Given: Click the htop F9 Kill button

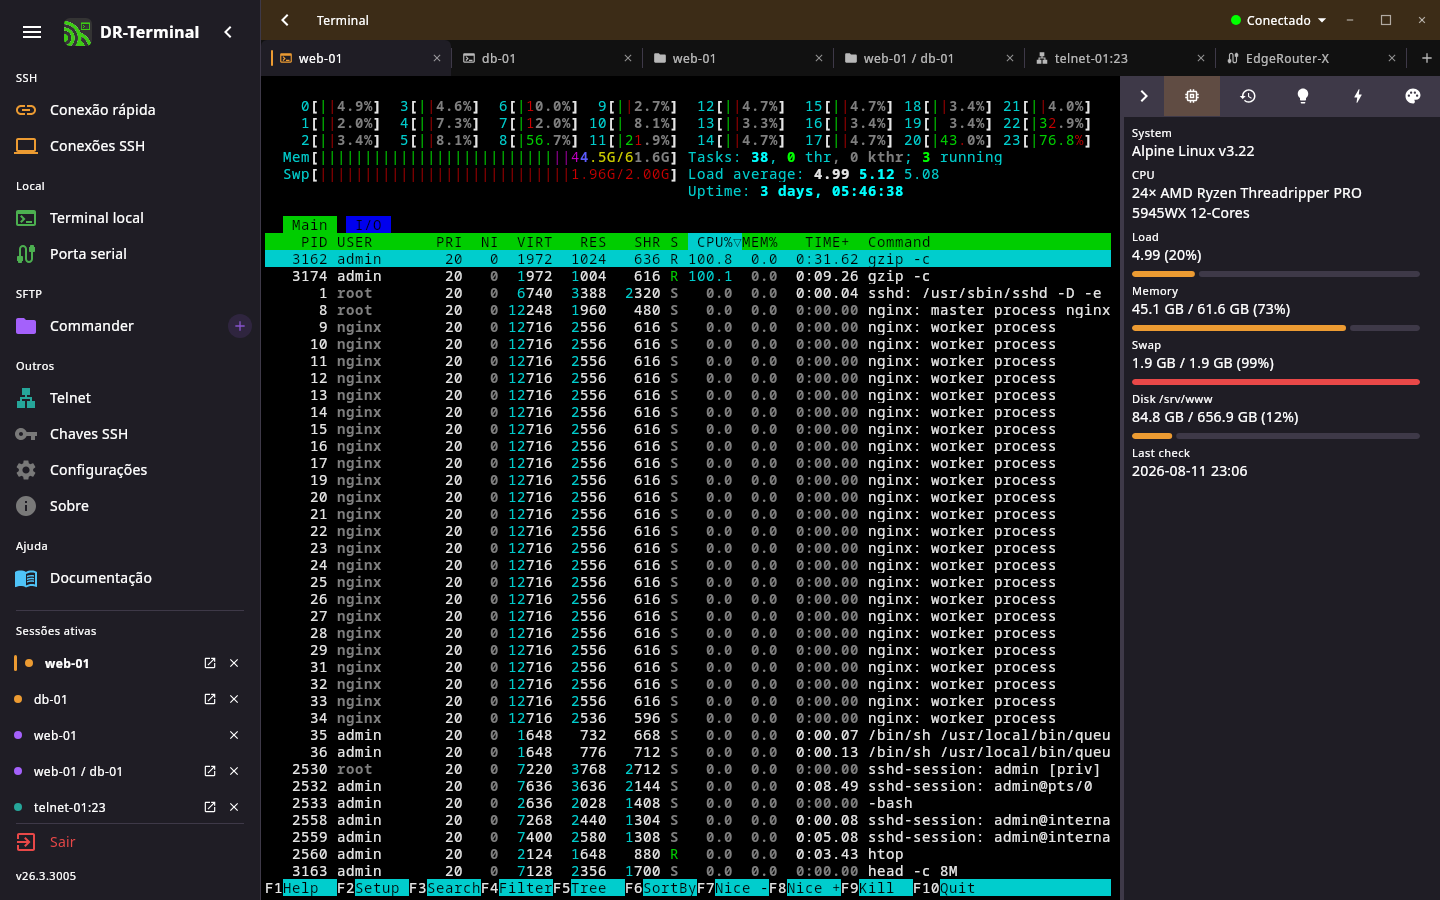Looking at the screenshot, I should [x=877, y=888].
